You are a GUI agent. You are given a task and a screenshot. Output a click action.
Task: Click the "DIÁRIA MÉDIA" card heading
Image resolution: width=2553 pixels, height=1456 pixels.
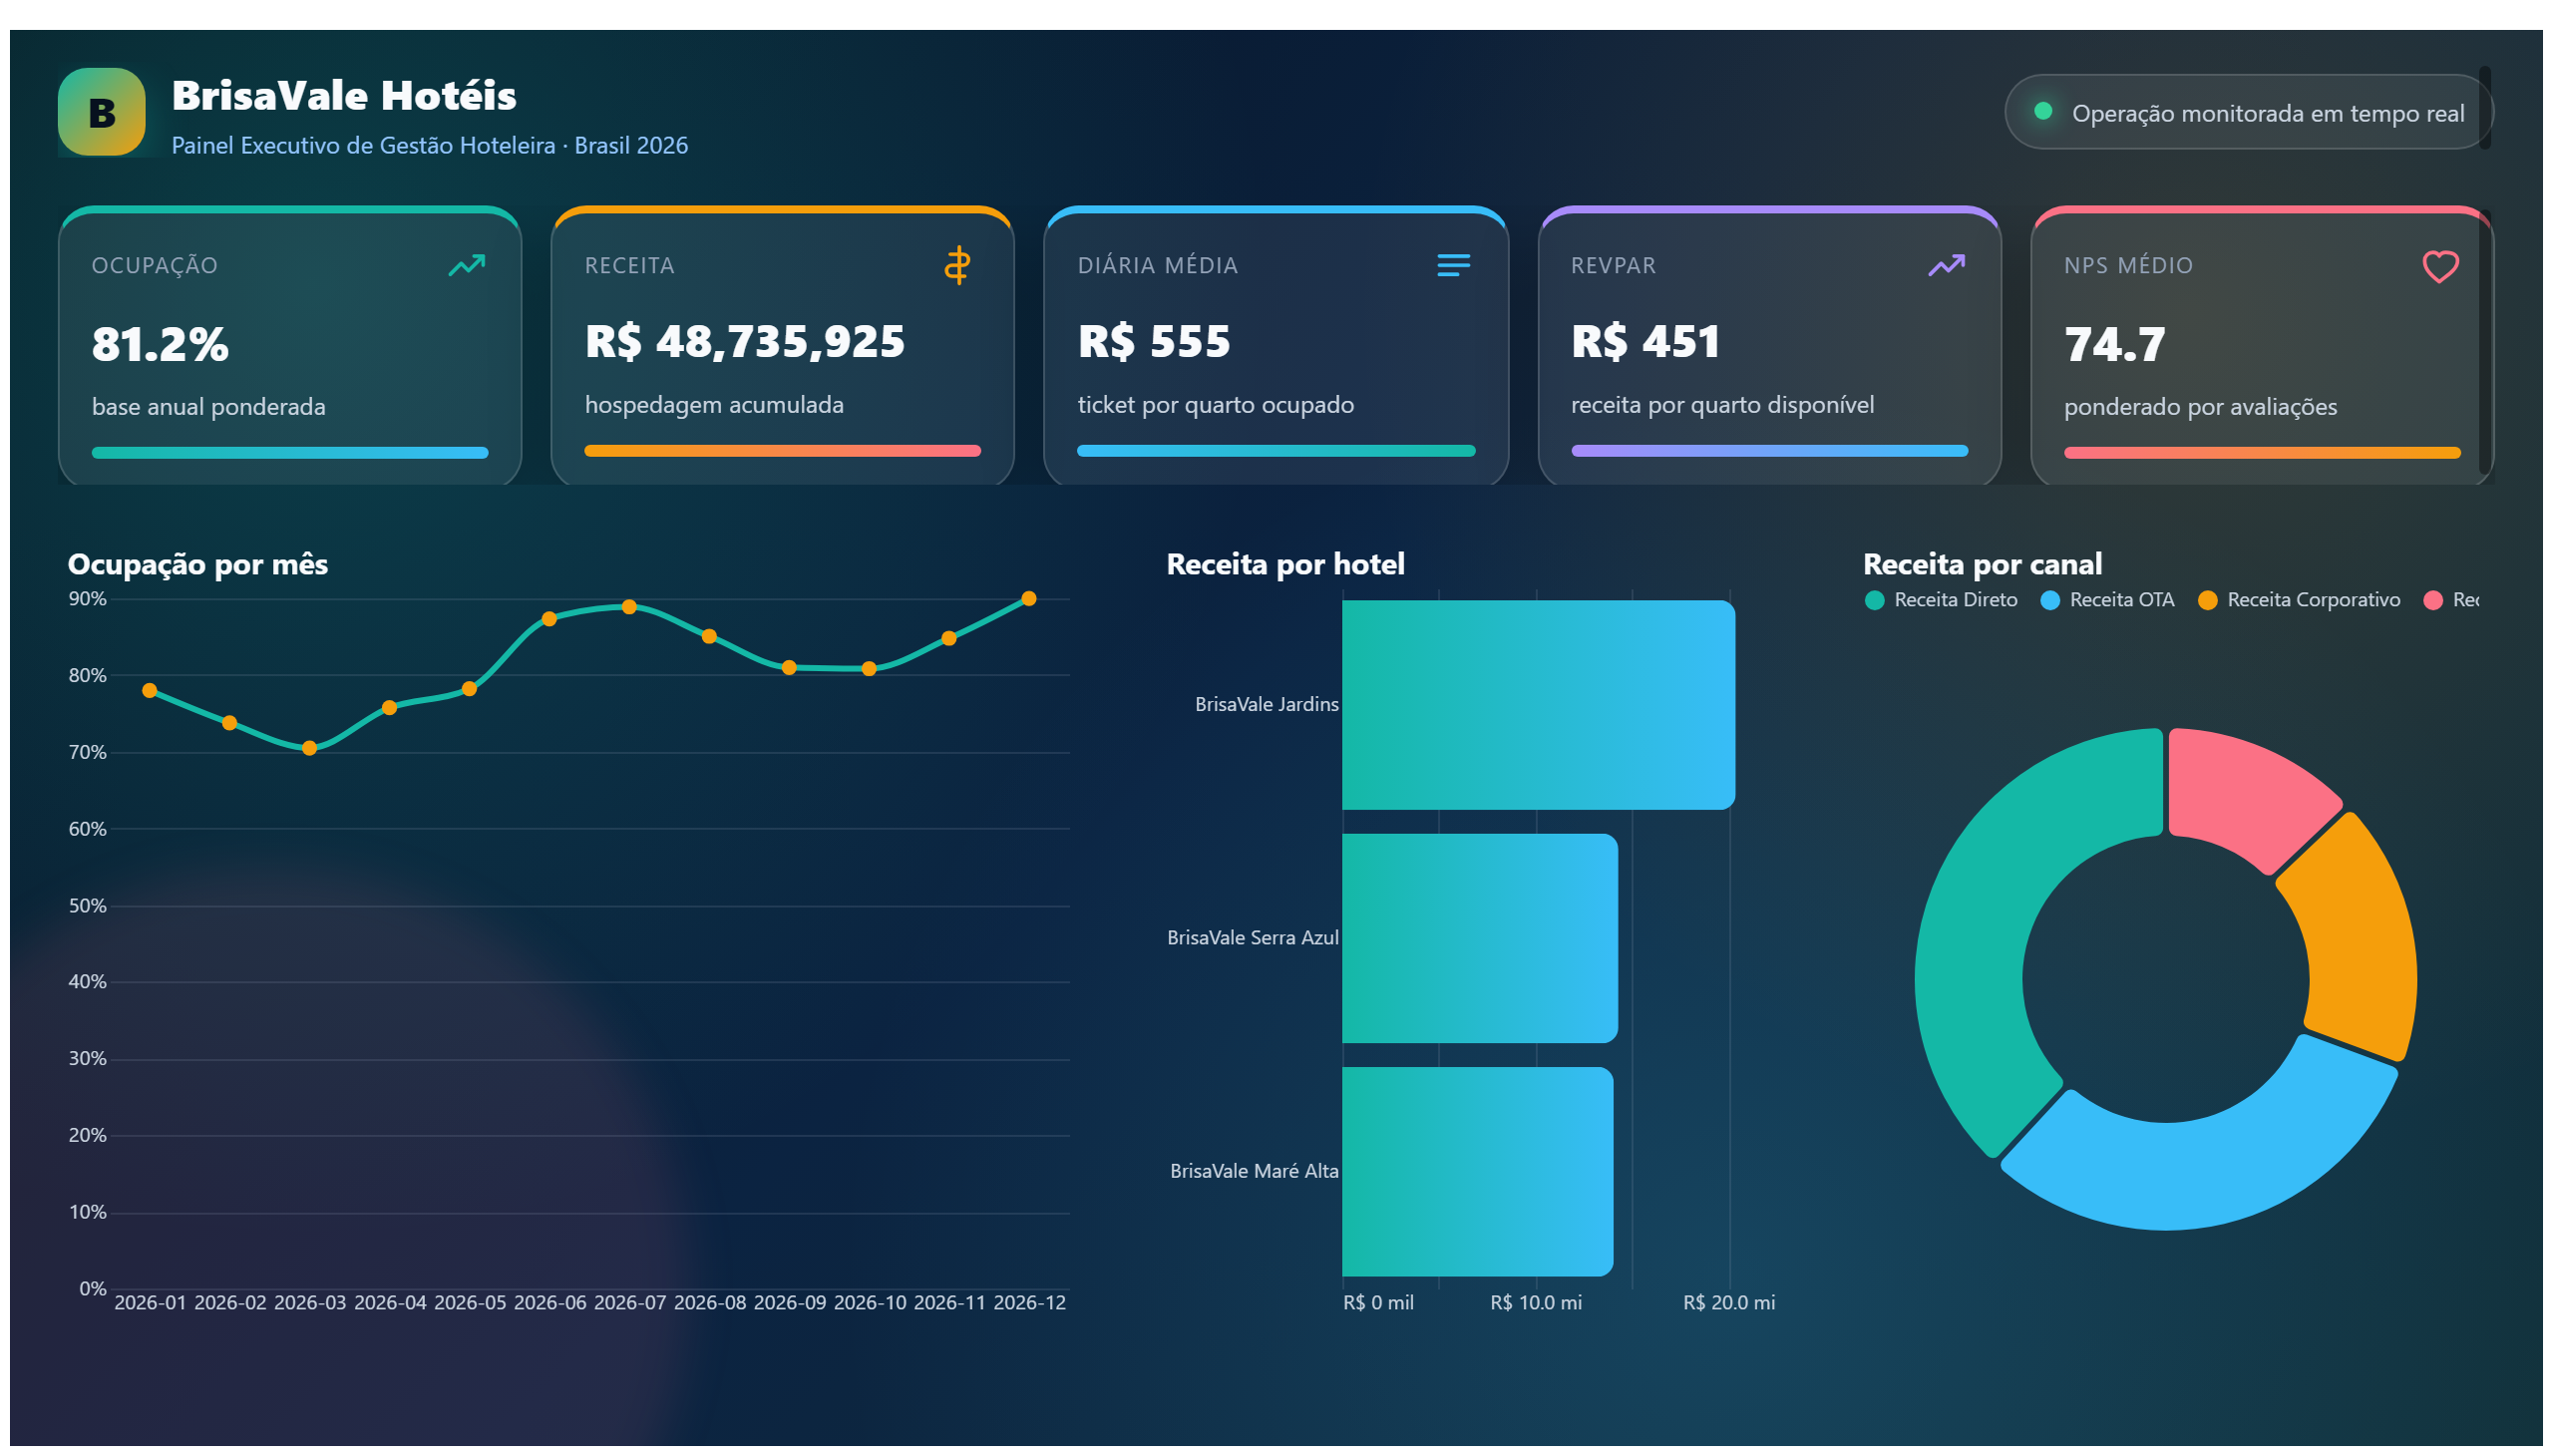pyautogui.click(x=1158, y=266)
